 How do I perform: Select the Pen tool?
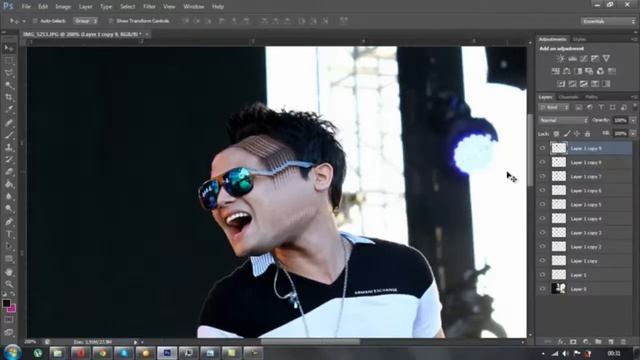pos(9,222)
